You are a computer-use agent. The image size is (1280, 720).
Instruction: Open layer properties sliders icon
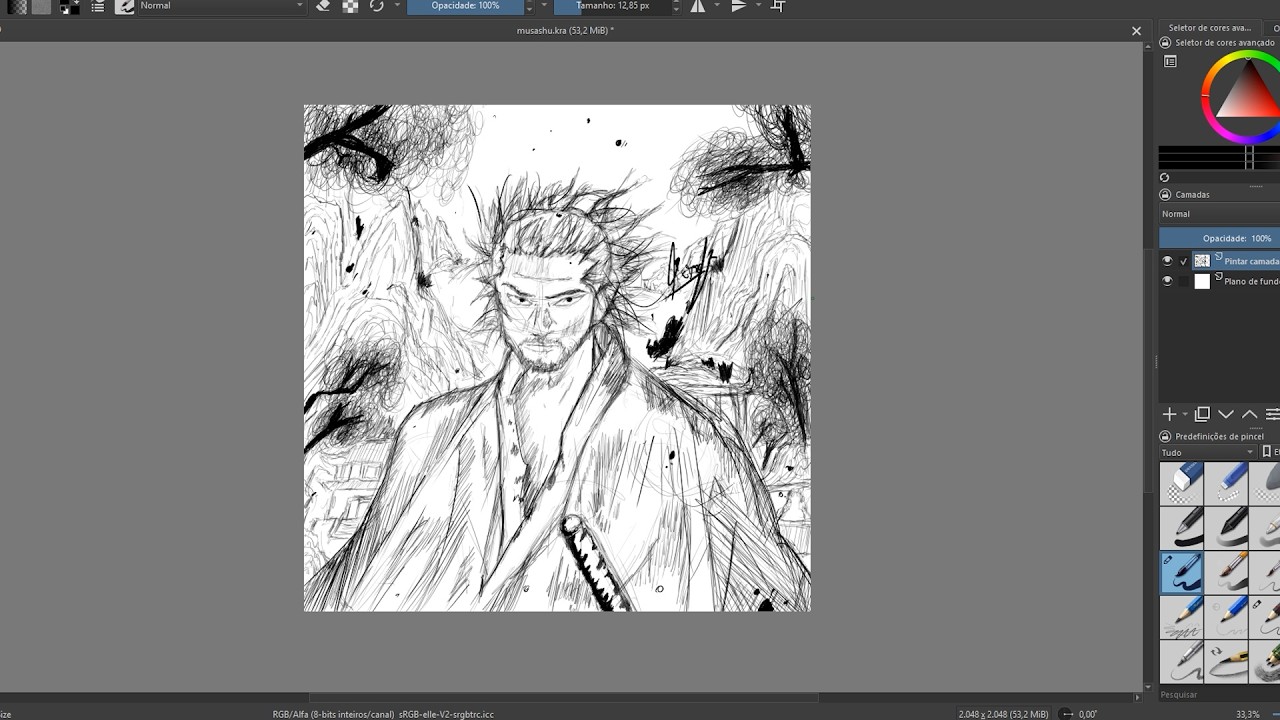[1272, 414]
